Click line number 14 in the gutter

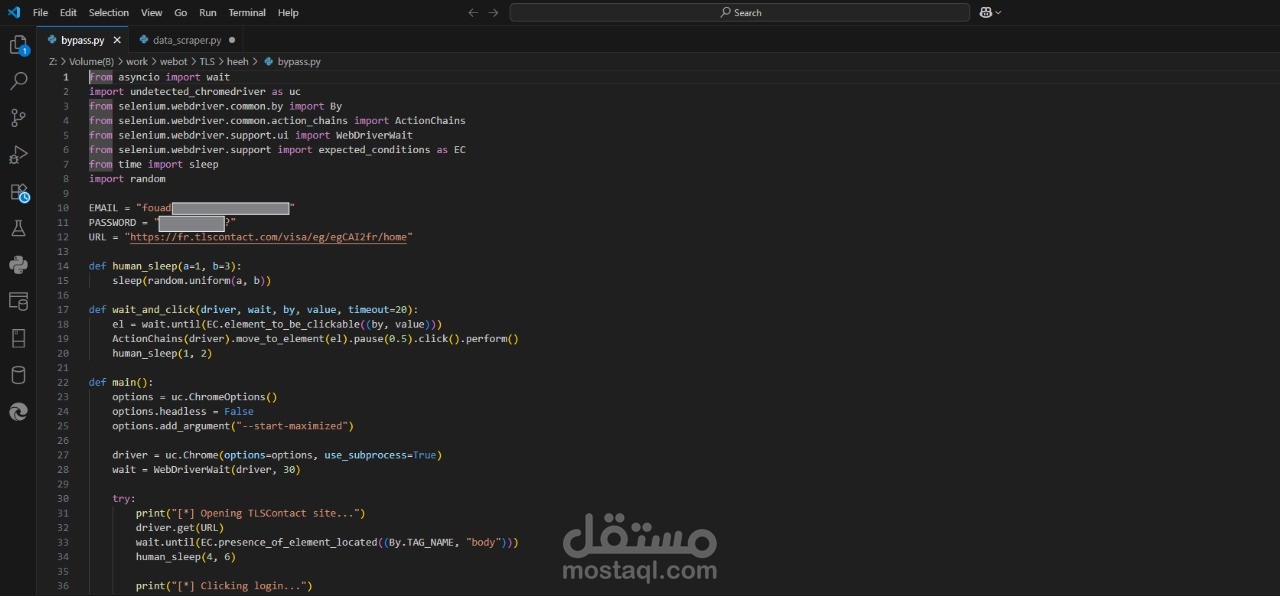63,266
